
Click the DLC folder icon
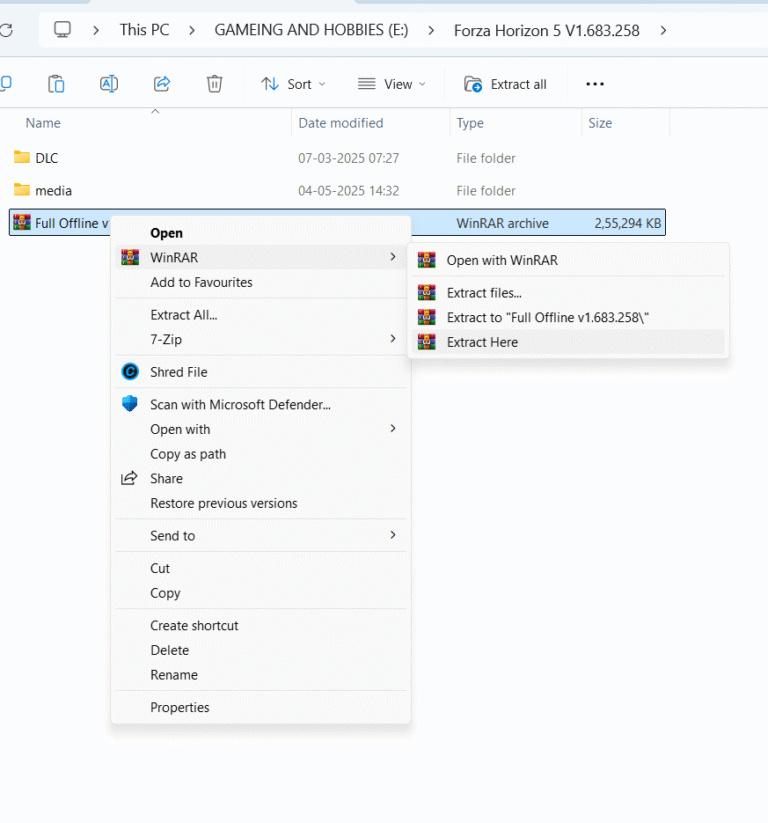pos(22,157)
